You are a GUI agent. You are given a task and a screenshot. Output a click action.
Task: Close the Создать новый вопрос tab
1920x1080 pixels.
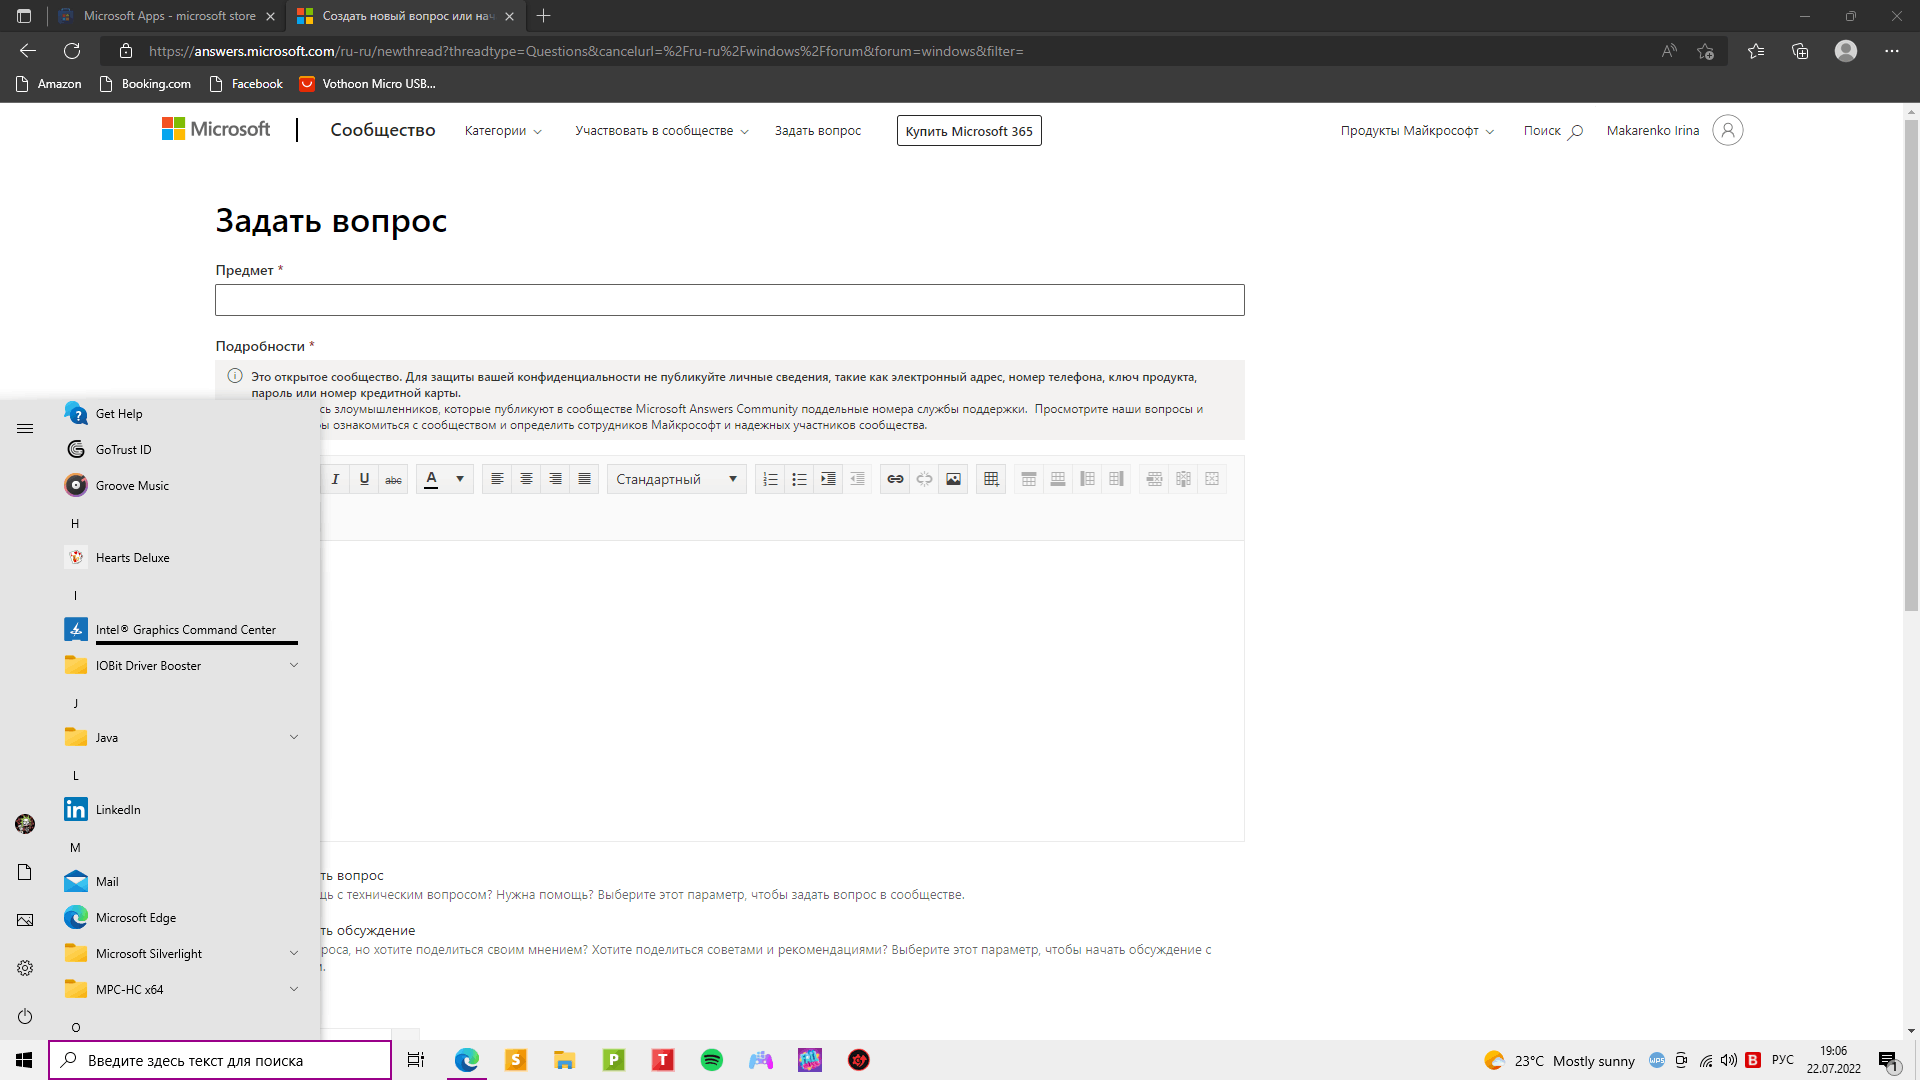[x=509, y=16]
